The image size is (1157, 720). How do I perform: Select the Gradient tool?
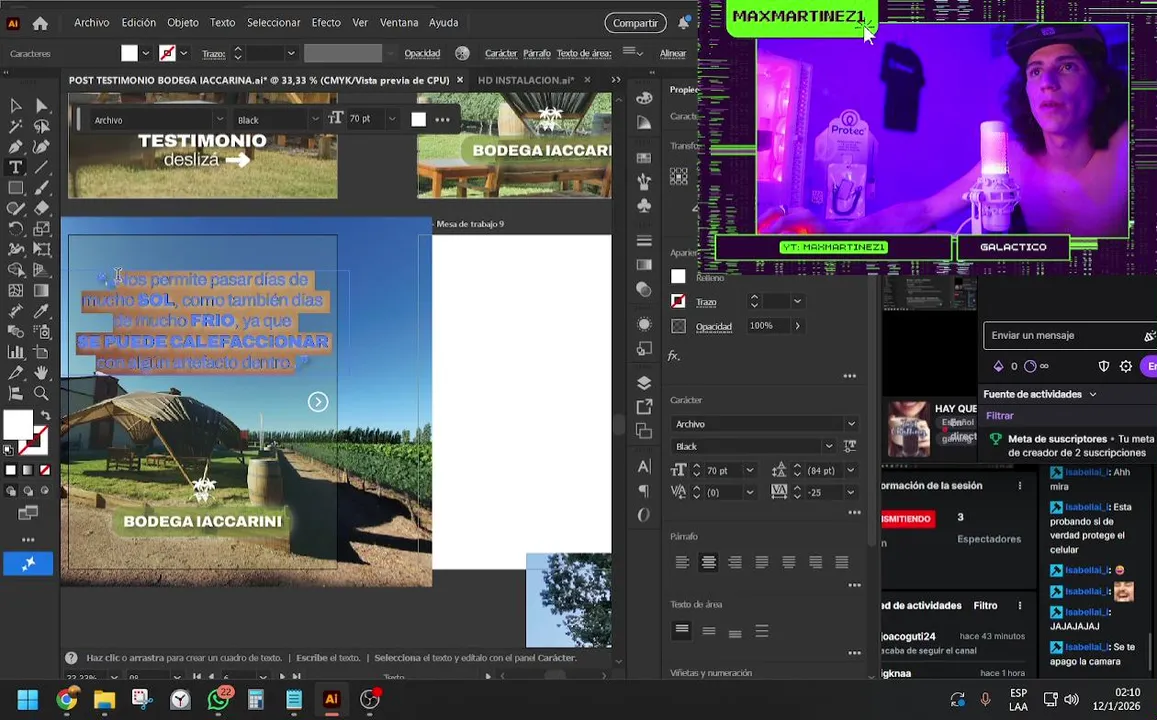[x=41, y=291]
